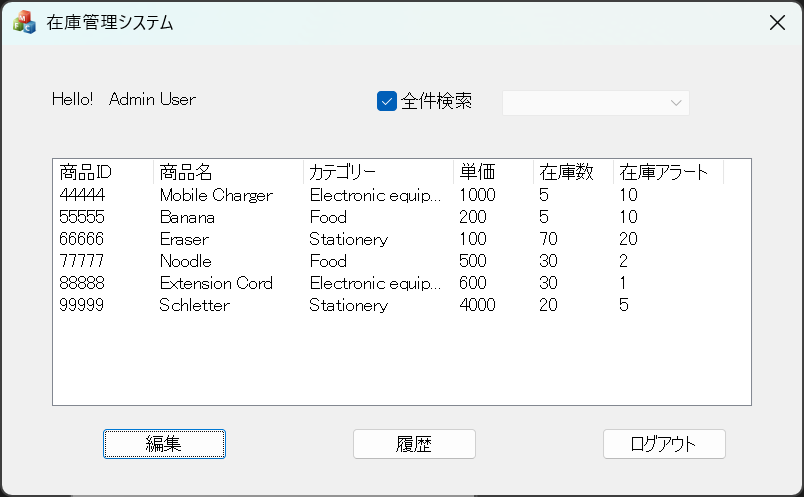Viewport: 804px width, 497px height.
Task: Click the 在庫アラート column header
Action: pyautogui.click(x=668, y=172)
